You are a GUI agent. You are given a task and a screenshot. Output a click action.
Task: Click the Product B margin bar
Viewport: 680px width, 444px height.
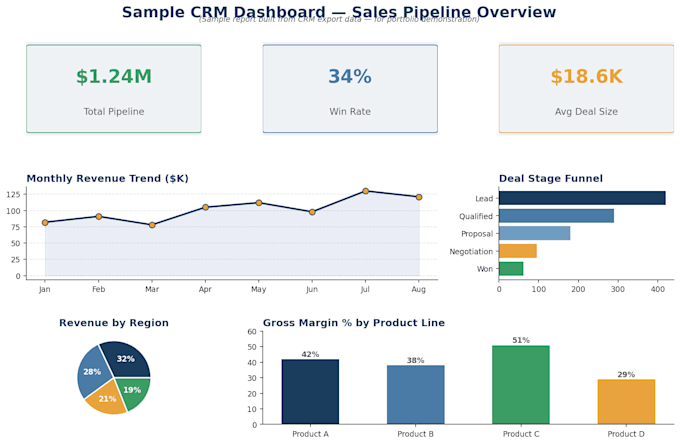[x=415, y=395]
